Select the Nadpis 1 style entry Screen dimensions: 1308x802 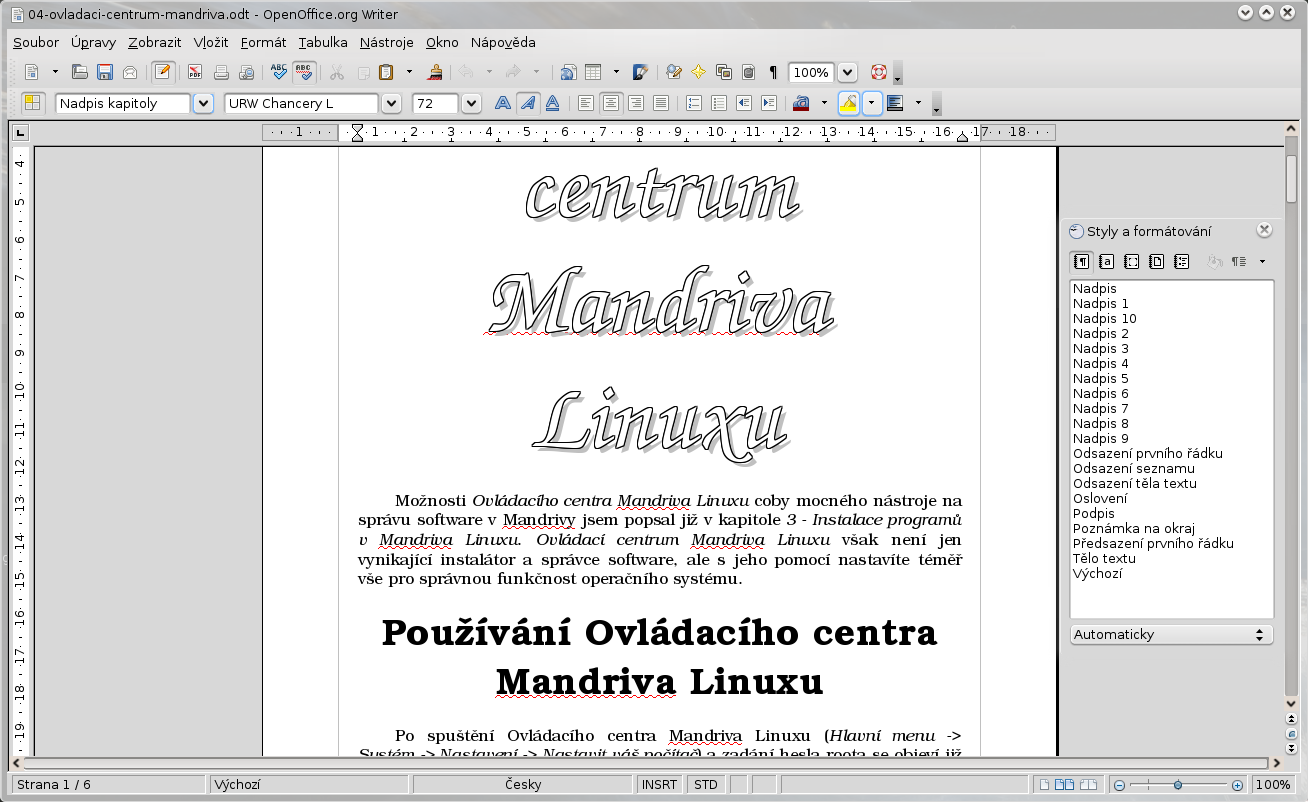pyautogui.click(x=1101, y=303)
